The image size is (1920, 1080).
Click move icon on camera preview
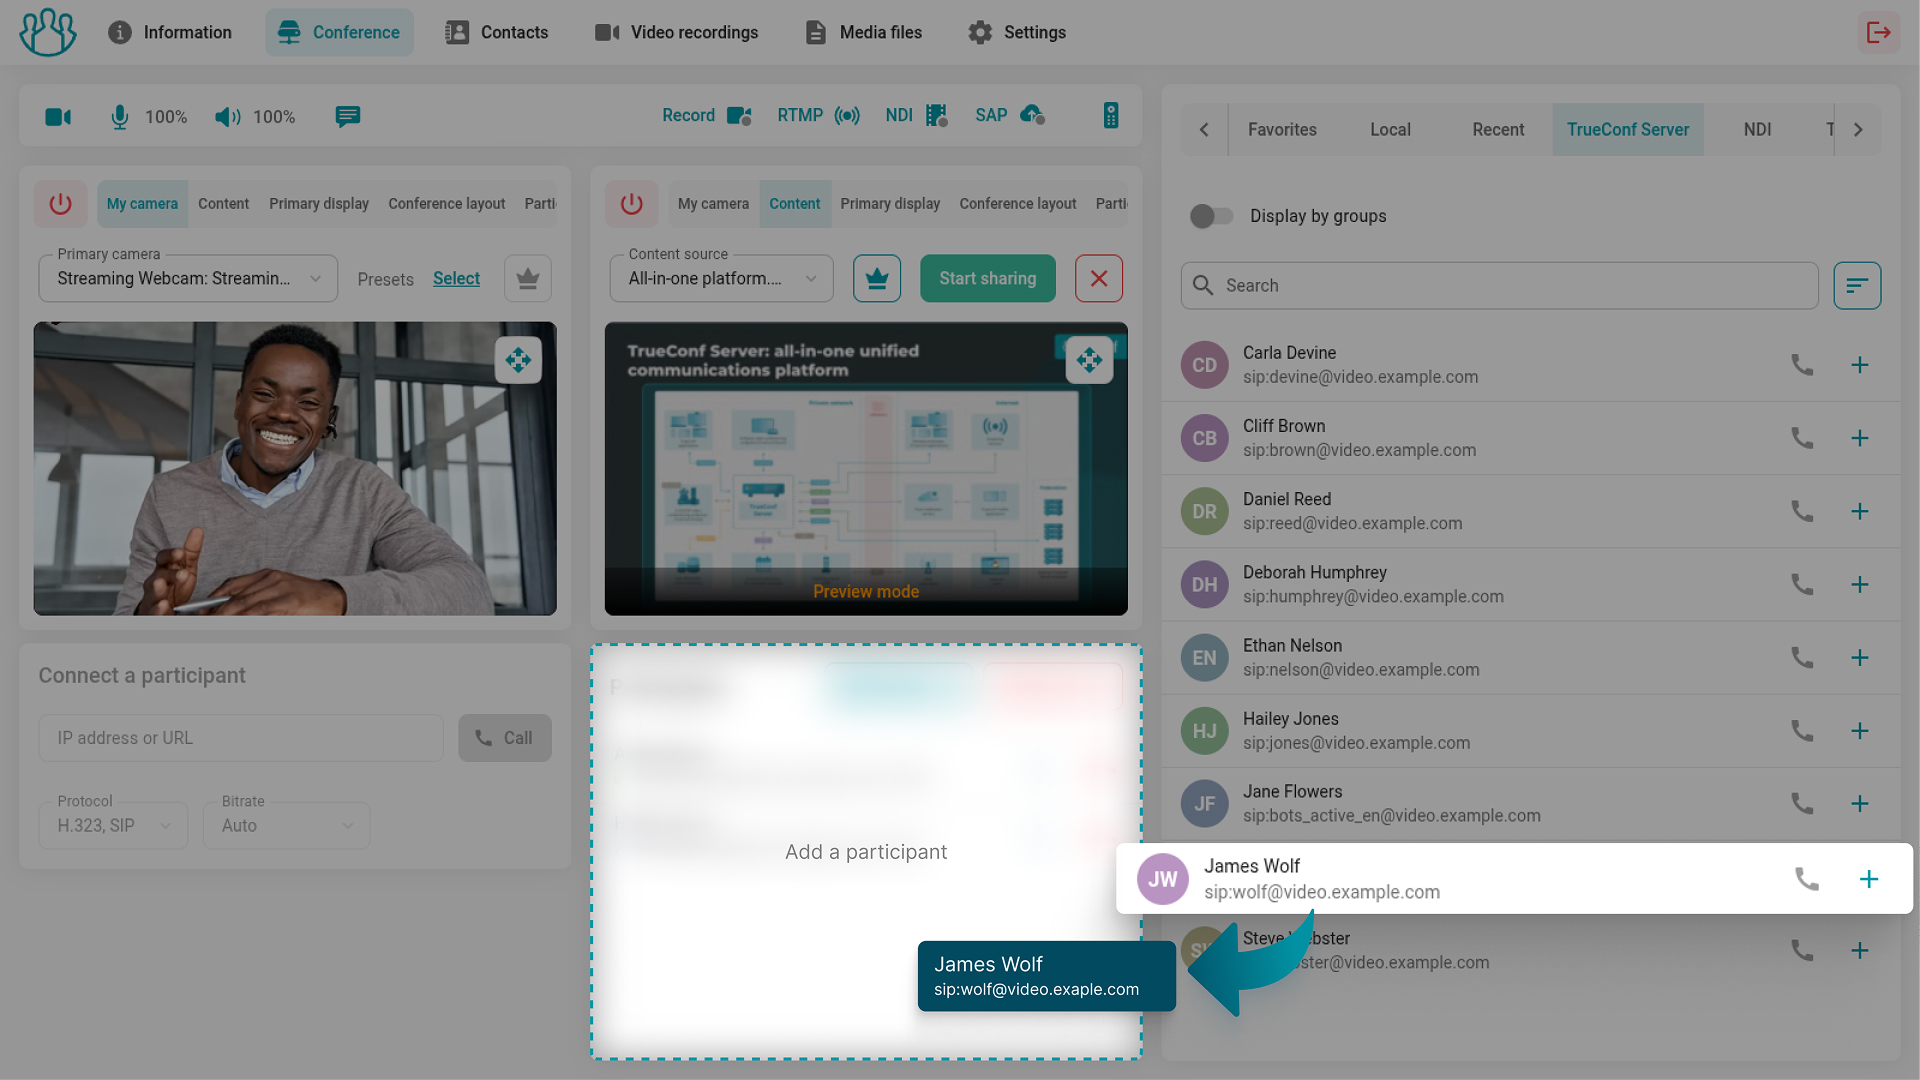(x=518, y=360)
